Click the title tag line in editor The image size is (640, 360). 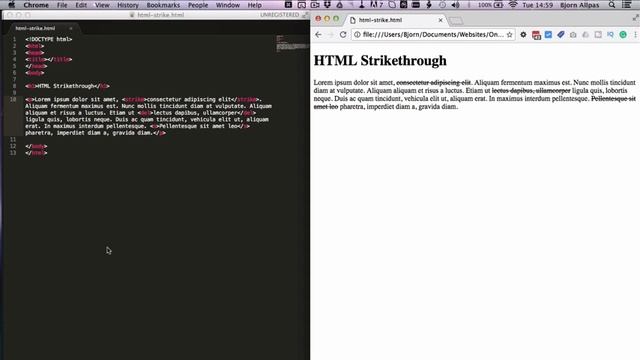49,59
